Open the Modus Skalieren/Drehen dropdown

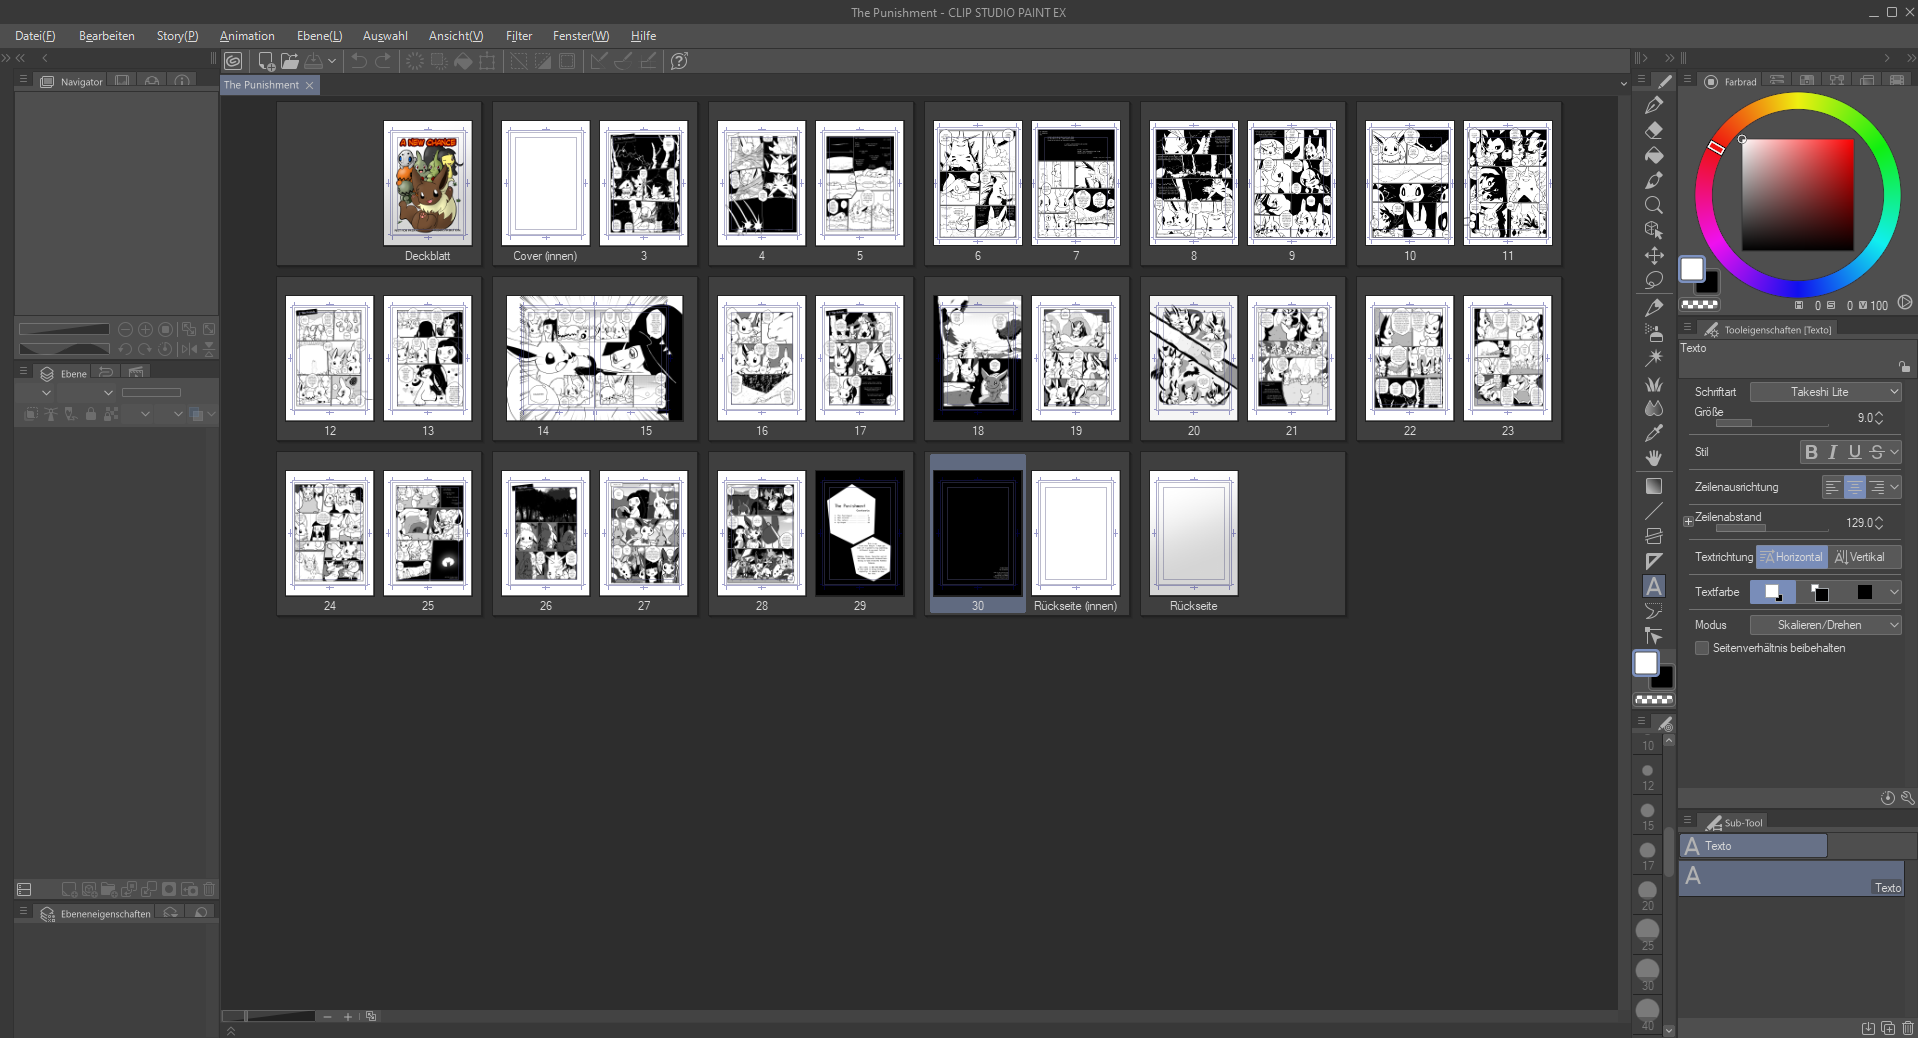pyautogui.click(x=1825, y=625)
